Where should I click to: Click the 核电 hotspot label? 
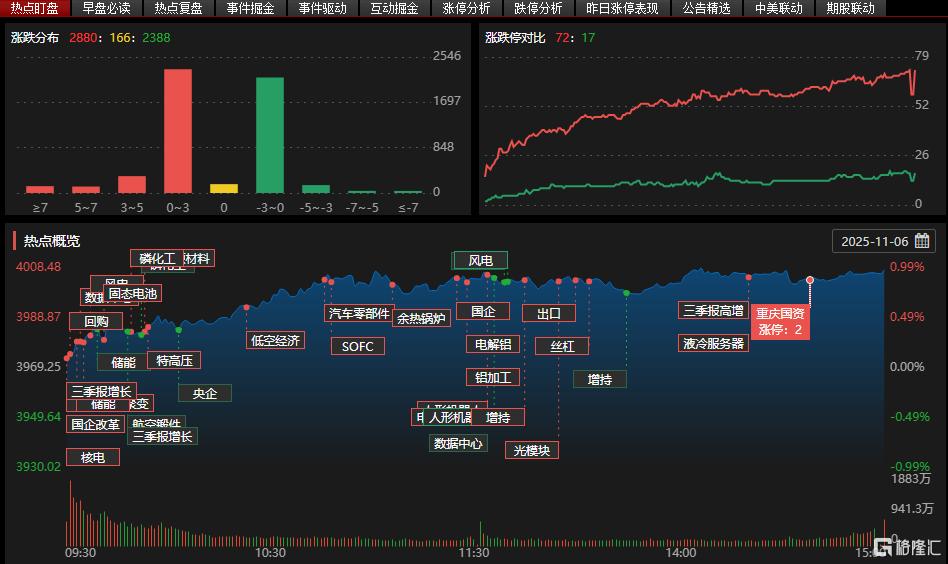click(93, 457)
